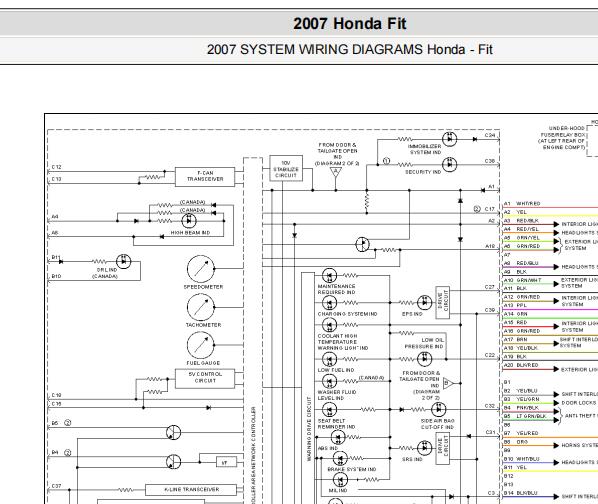598x504 pixels.
Task: Select the C27 terminal label
Action: pyautogui.click(x=490, y=287)
